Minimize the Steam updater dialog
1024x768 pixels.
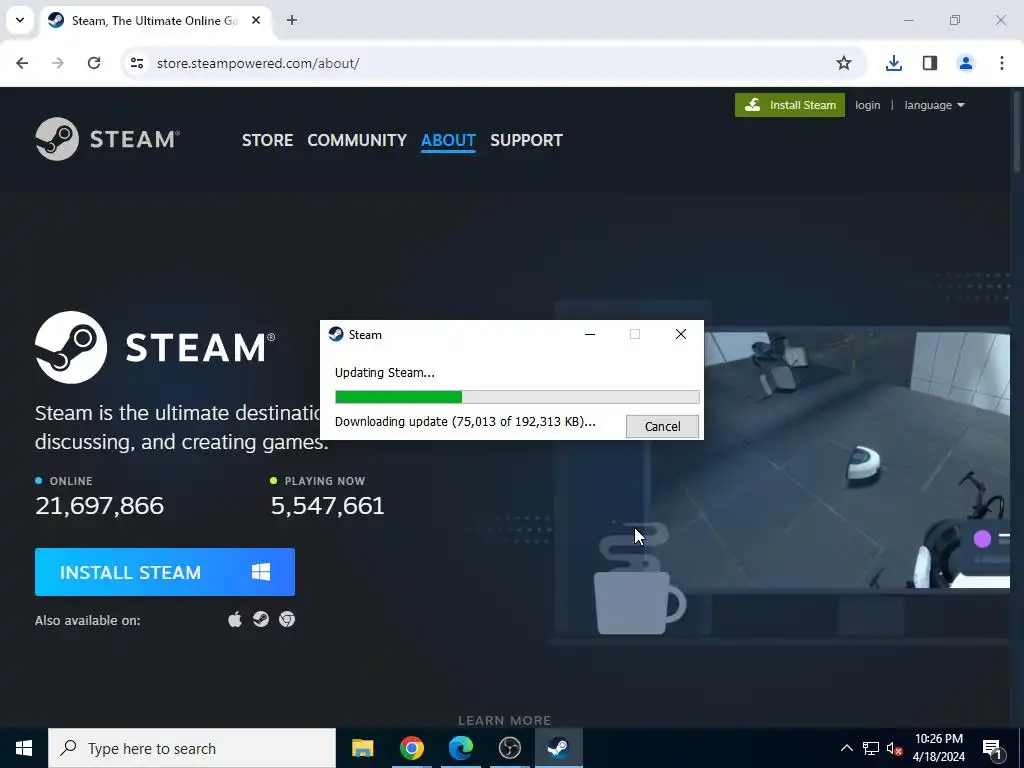point(590,334)
